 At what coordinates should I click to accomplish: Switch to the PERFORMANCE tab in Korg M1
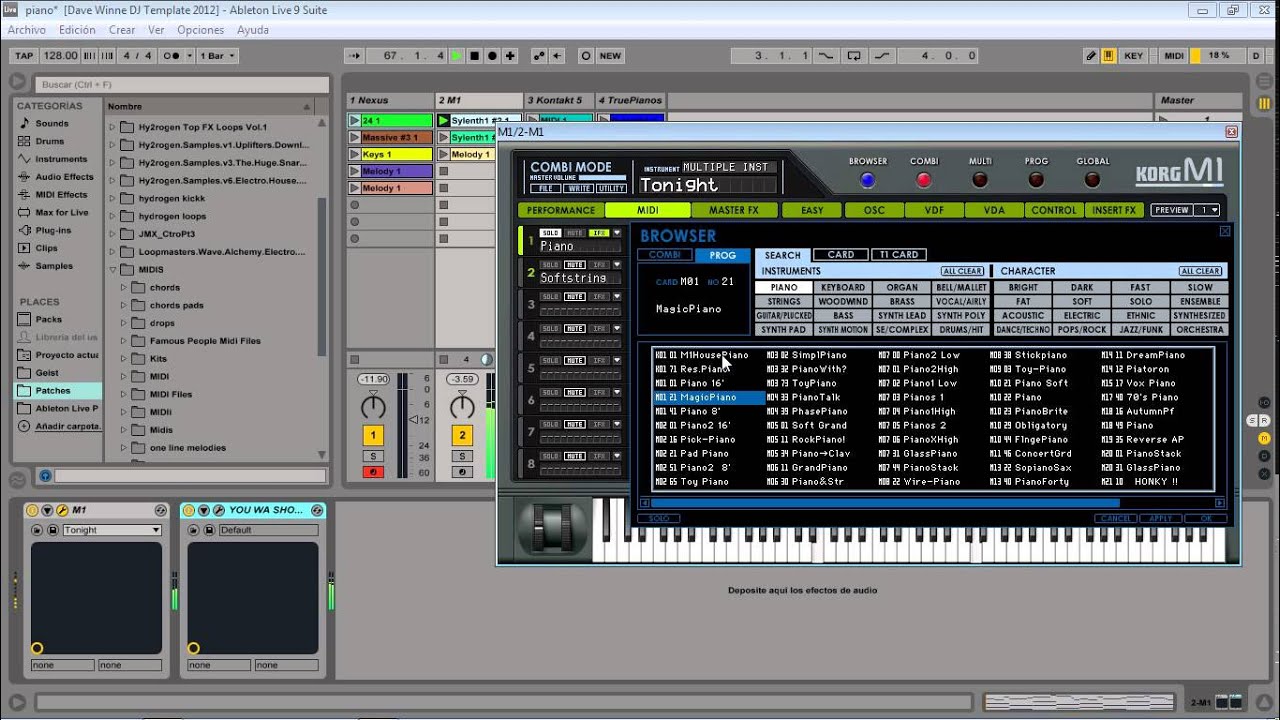click(x=561, y=210)
